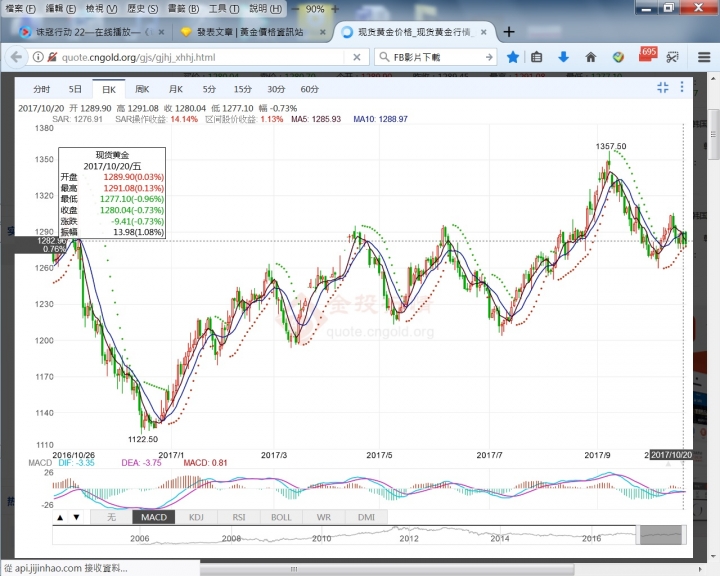
Task: Select the 60分 timeframe button
Action: [x=310, y=89]
